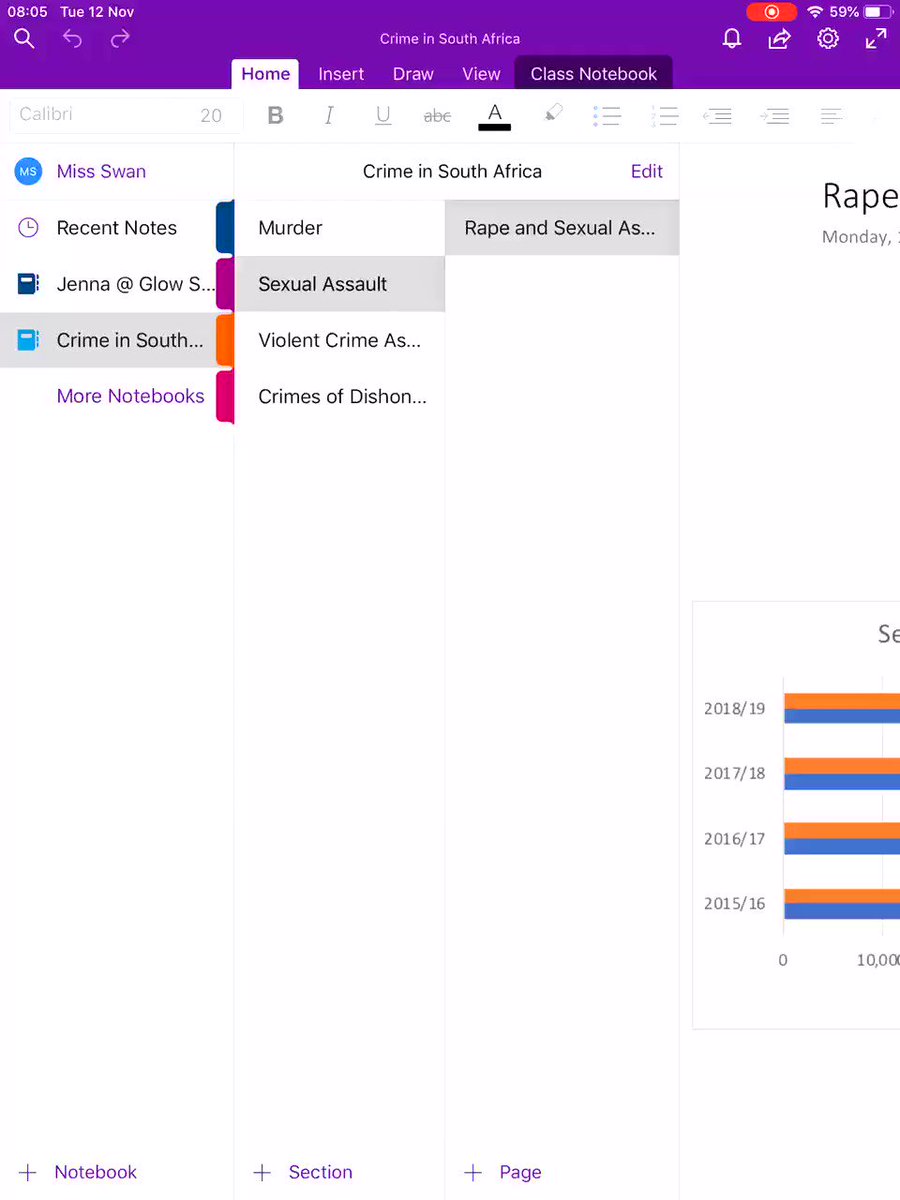
Task: Redo the last action
Action: 120,39
